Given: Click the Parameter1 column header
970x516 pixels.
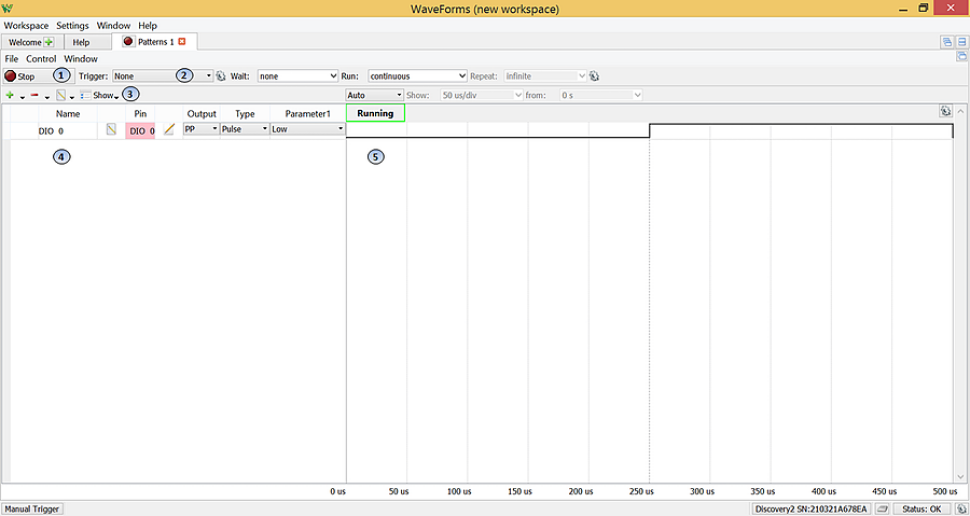Looking at the screenshot, I should (x=308, y=114).
